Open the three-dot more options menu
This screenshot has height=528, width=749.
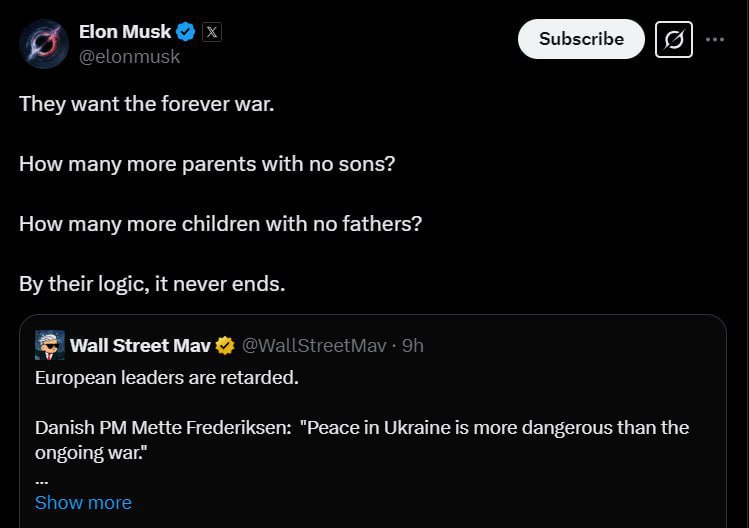click(715, 39)
